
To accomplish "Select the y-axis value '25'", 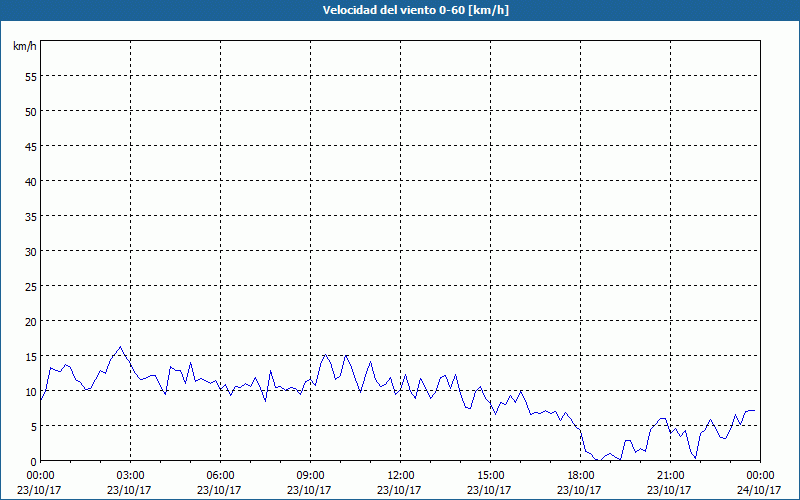I will [x=31, y=286].
